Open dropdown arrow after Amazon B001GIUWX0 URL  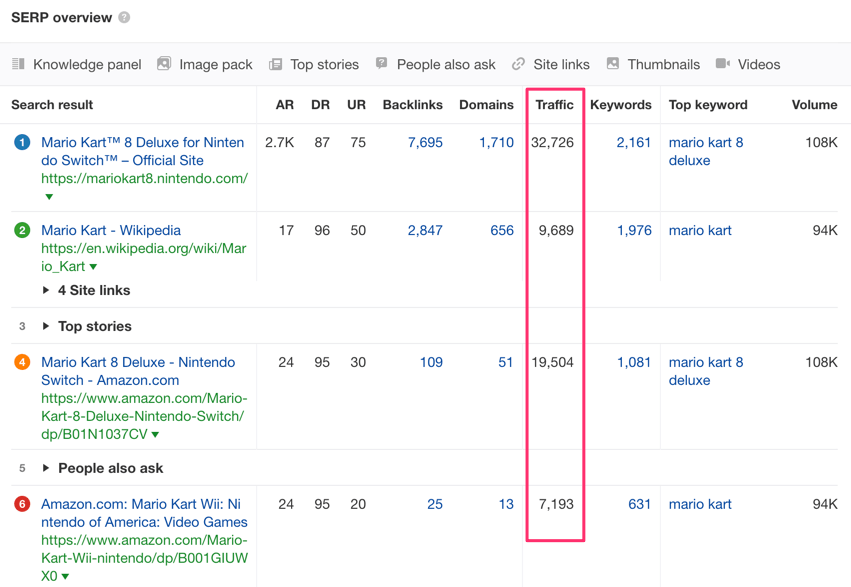pos(65,577)
